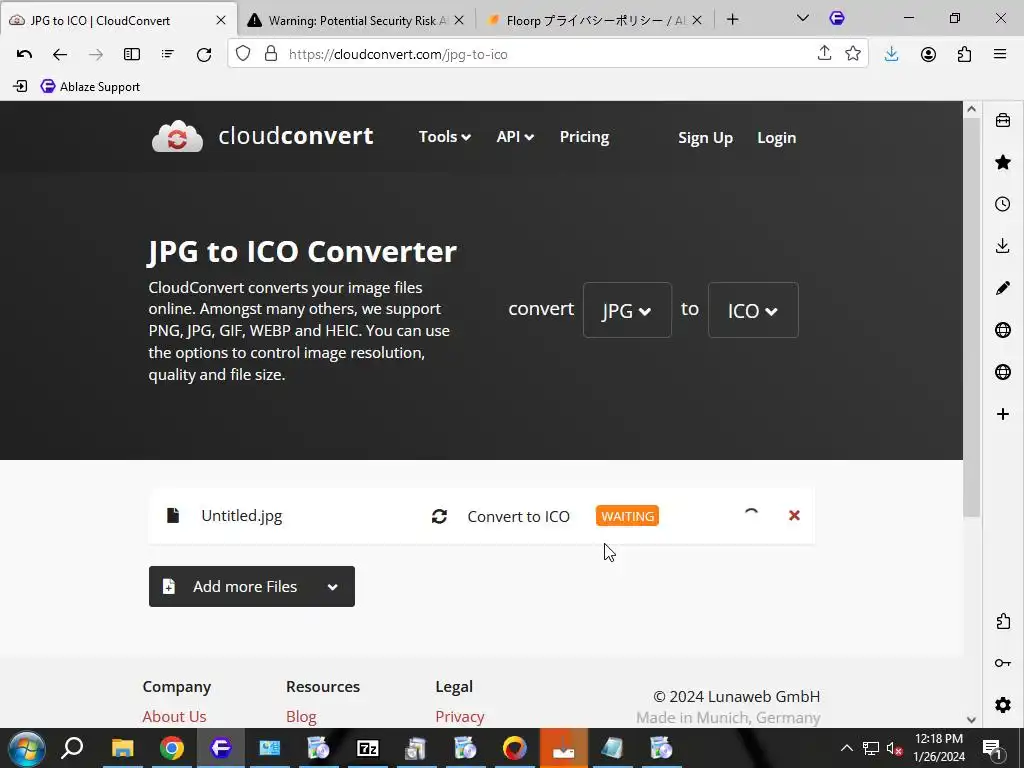
Task: Open the list all tabs chevron
Action: coord(803,18)
